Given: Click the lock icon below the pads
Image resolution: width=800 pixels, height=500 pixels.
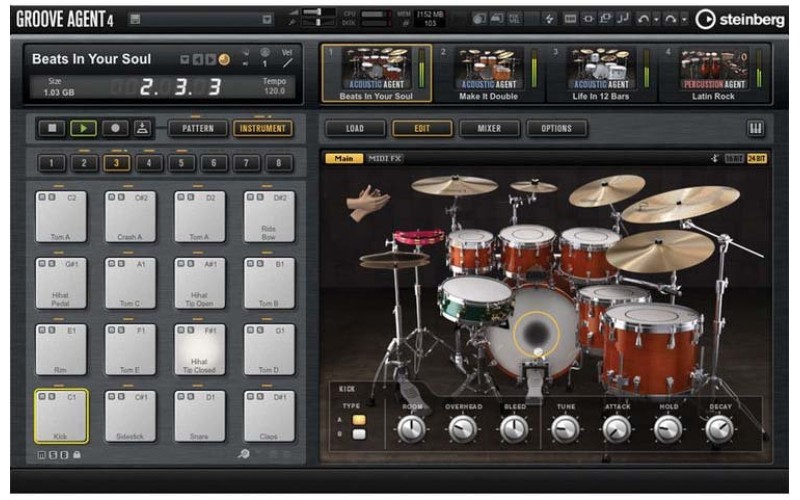Looking at the screenshot, I should [77, 454].
